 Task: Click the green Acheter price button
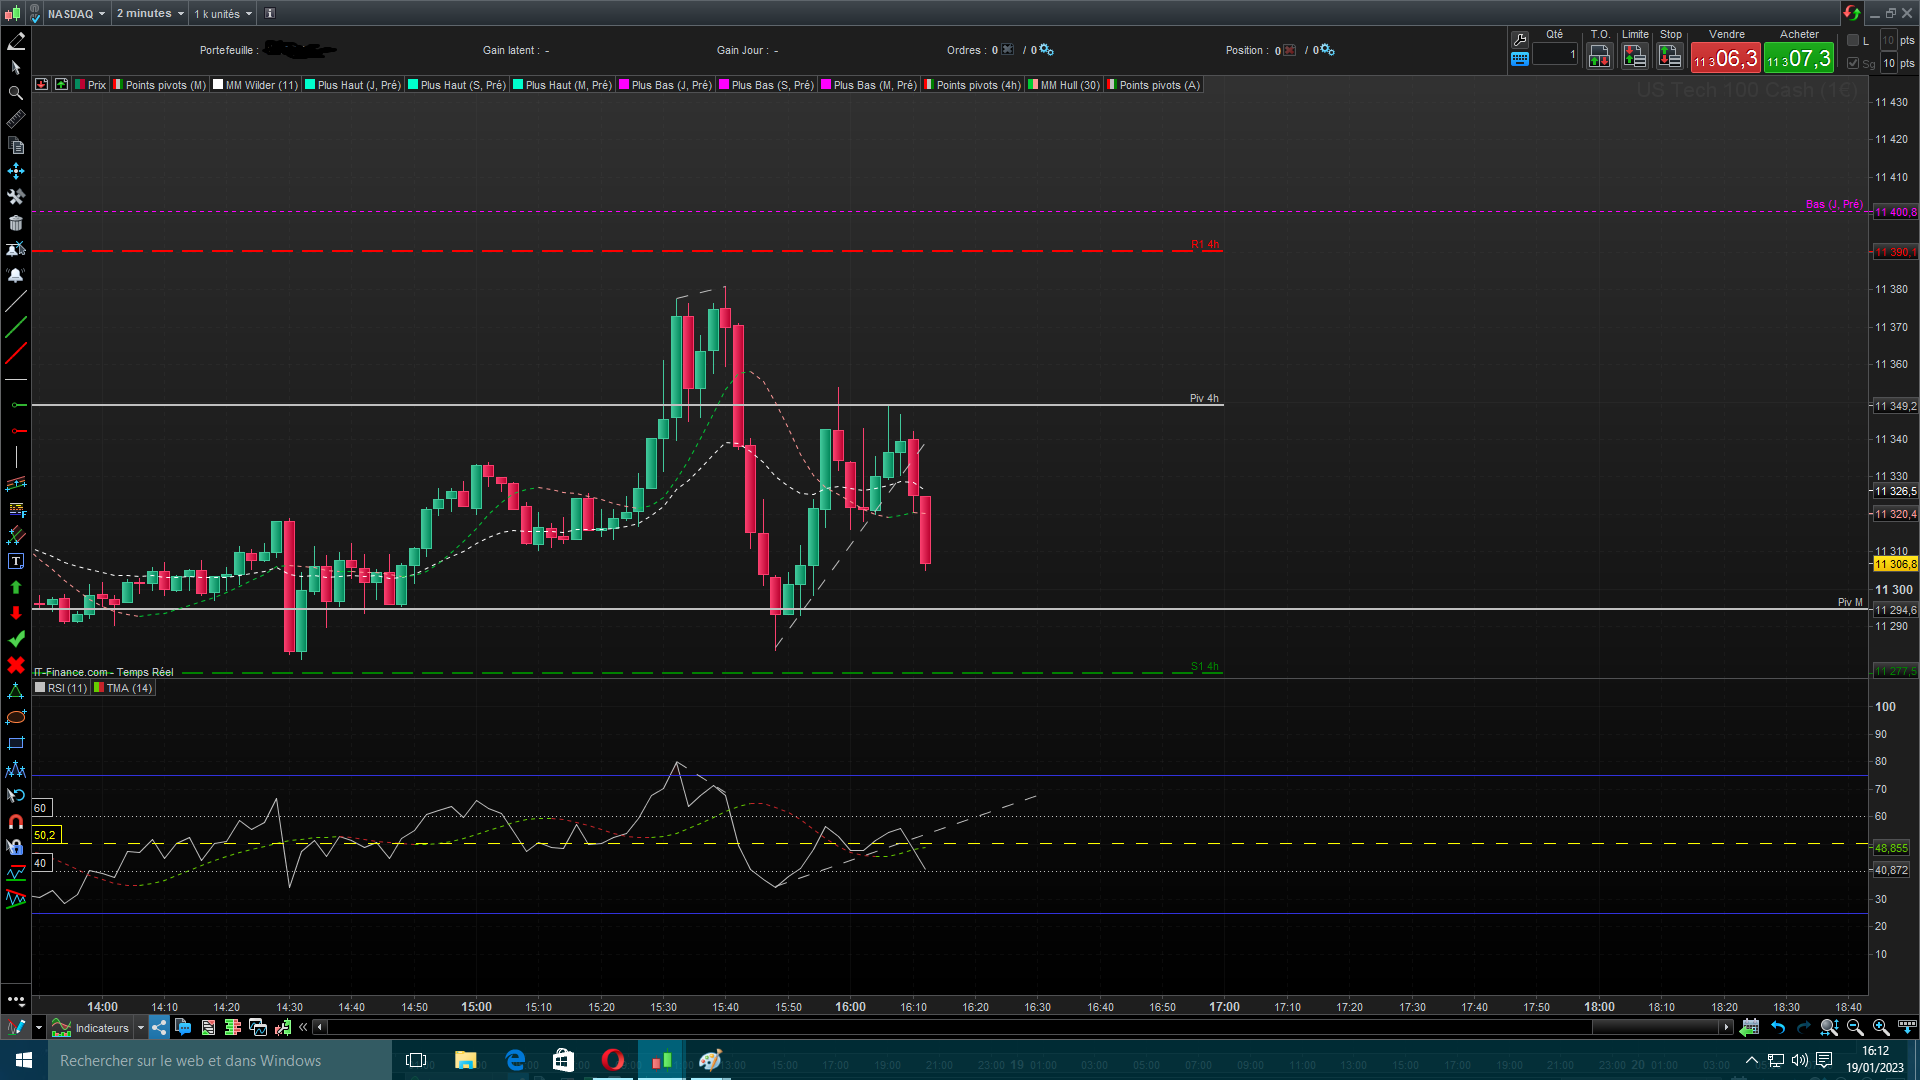point(1798,59)
